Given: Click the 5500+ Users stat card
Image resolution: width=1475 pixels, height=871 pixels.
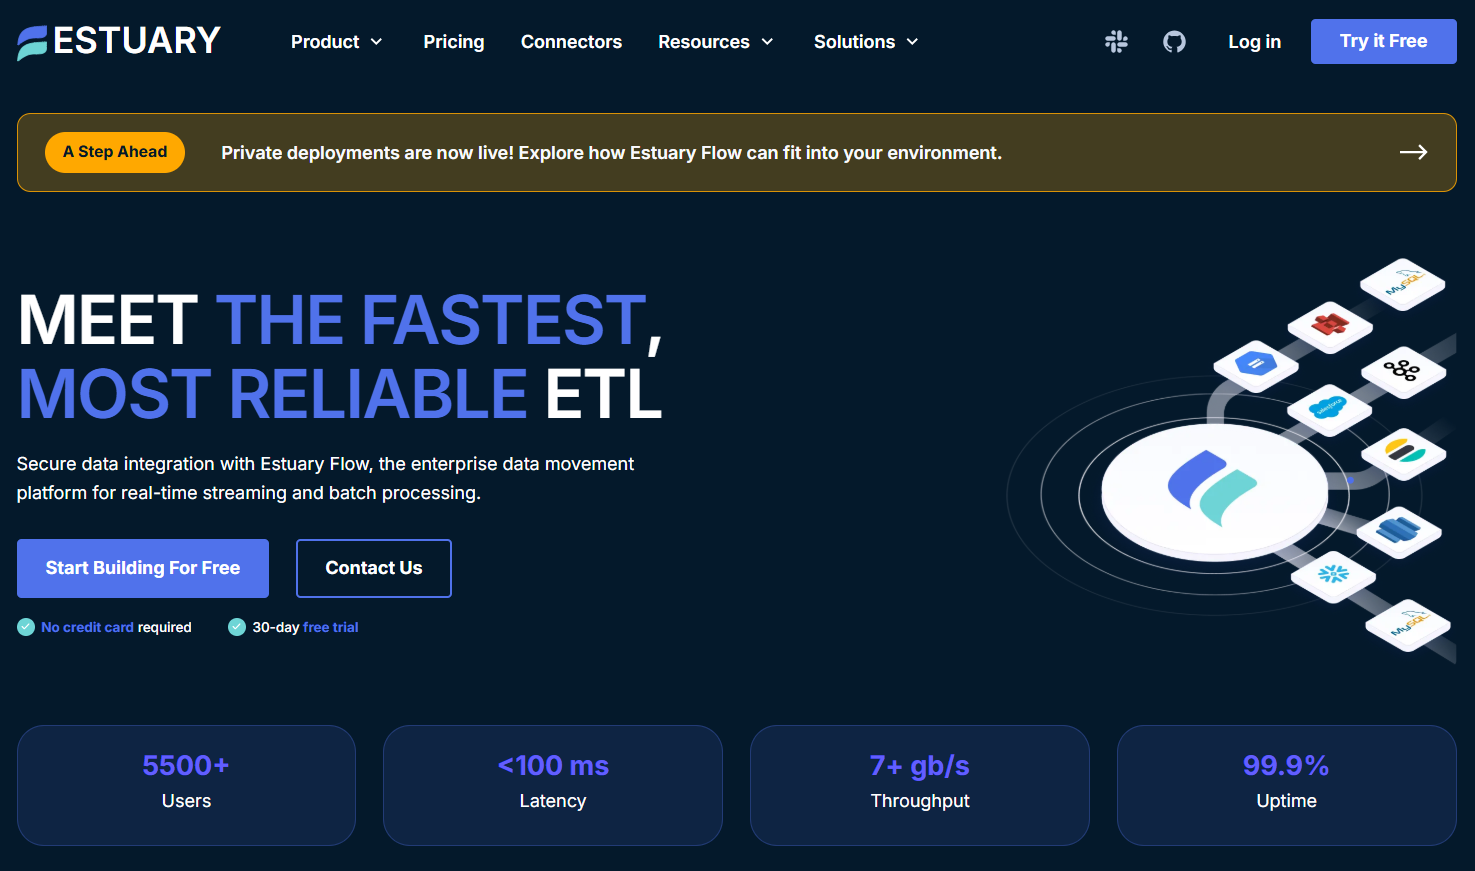Looking at the screenshot, I should tap(186, 785).
